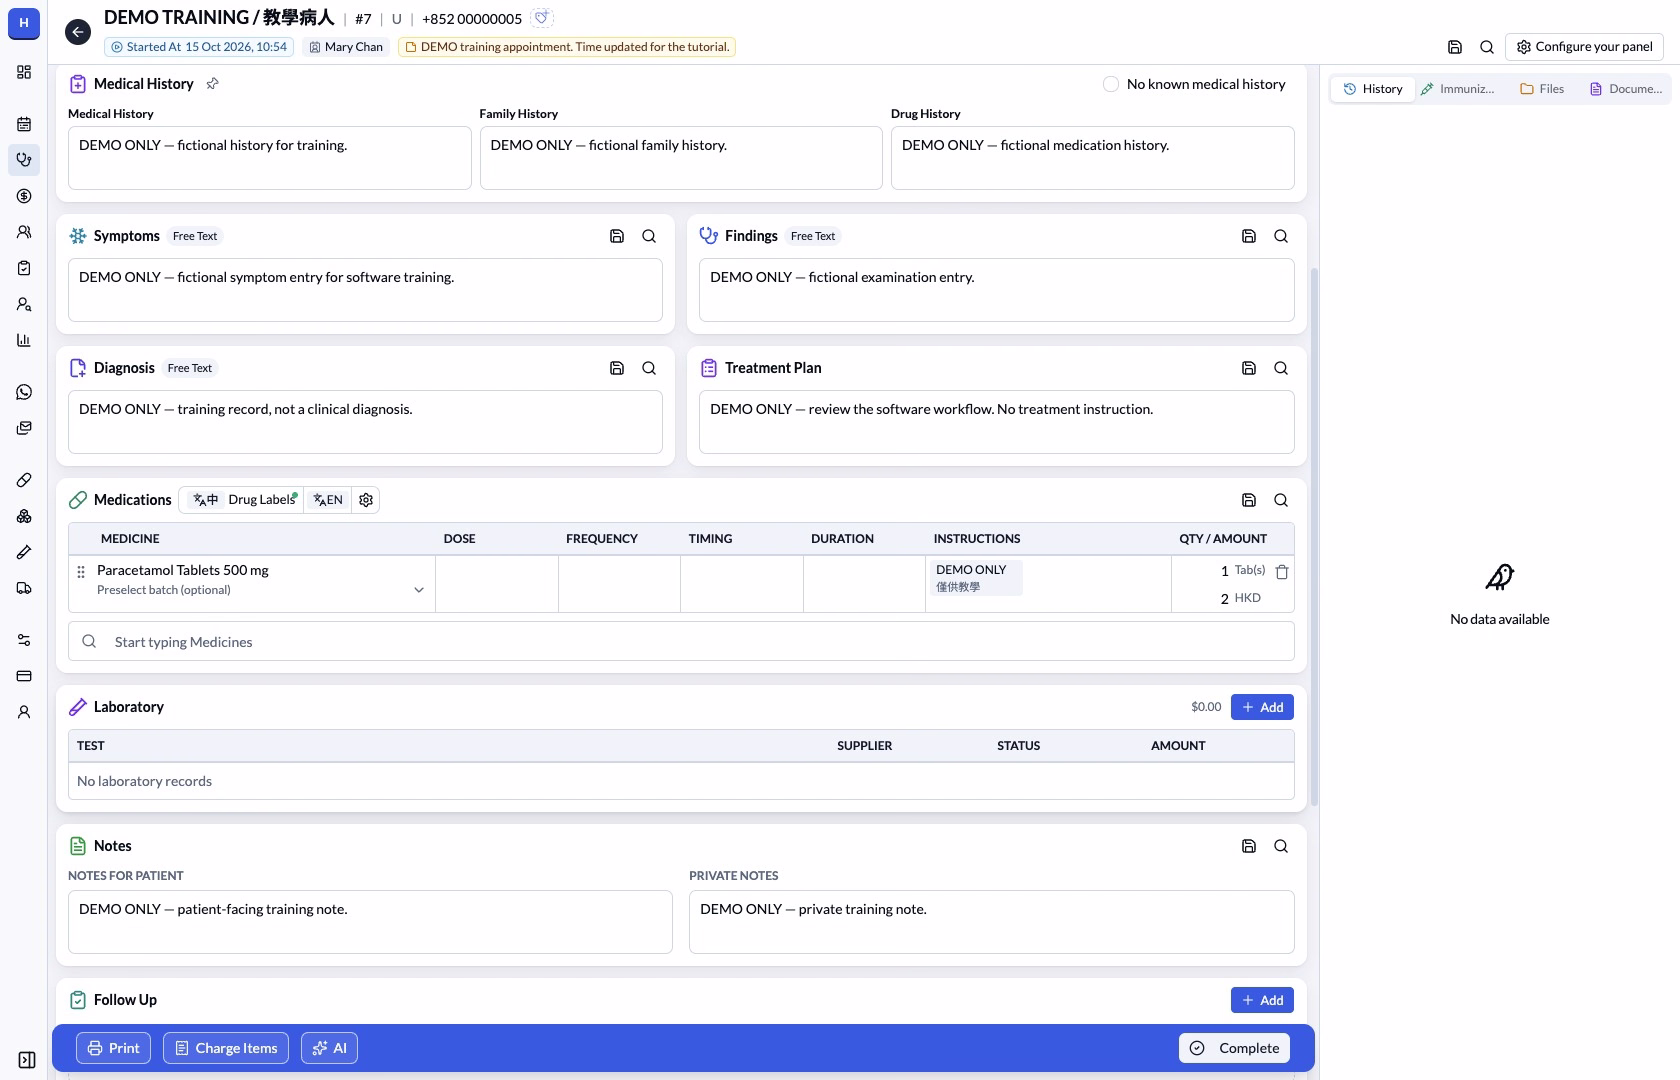Toggle English drug label language
The image size is (1680, 1080).
point(328,500)
